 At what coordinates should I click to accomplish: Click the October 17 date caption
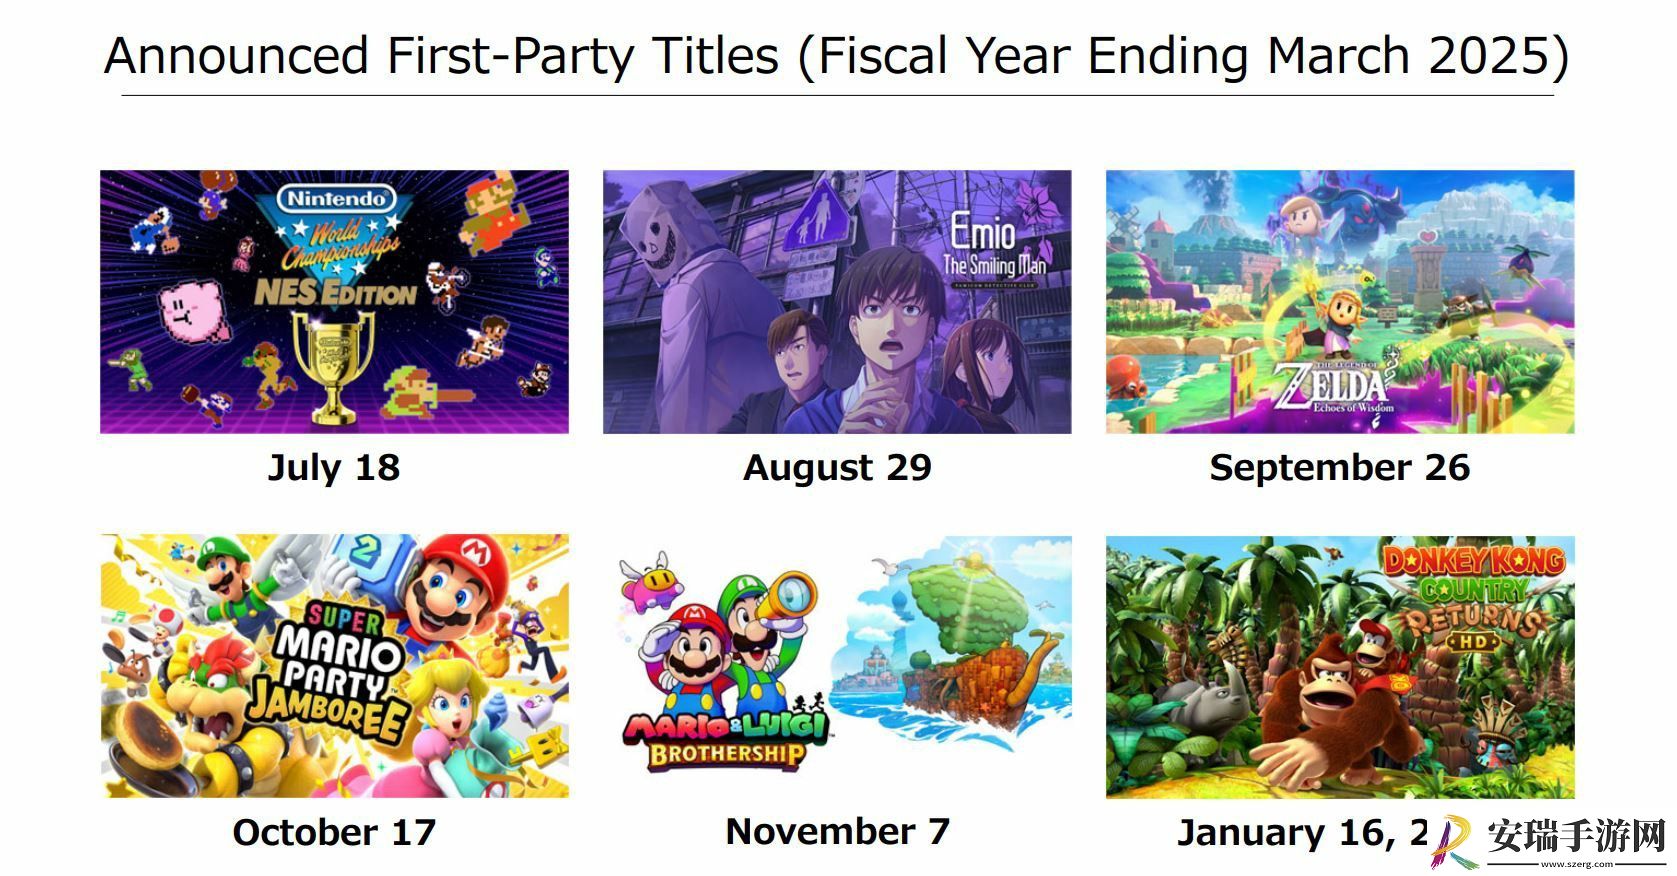click(x=334, y=832)
